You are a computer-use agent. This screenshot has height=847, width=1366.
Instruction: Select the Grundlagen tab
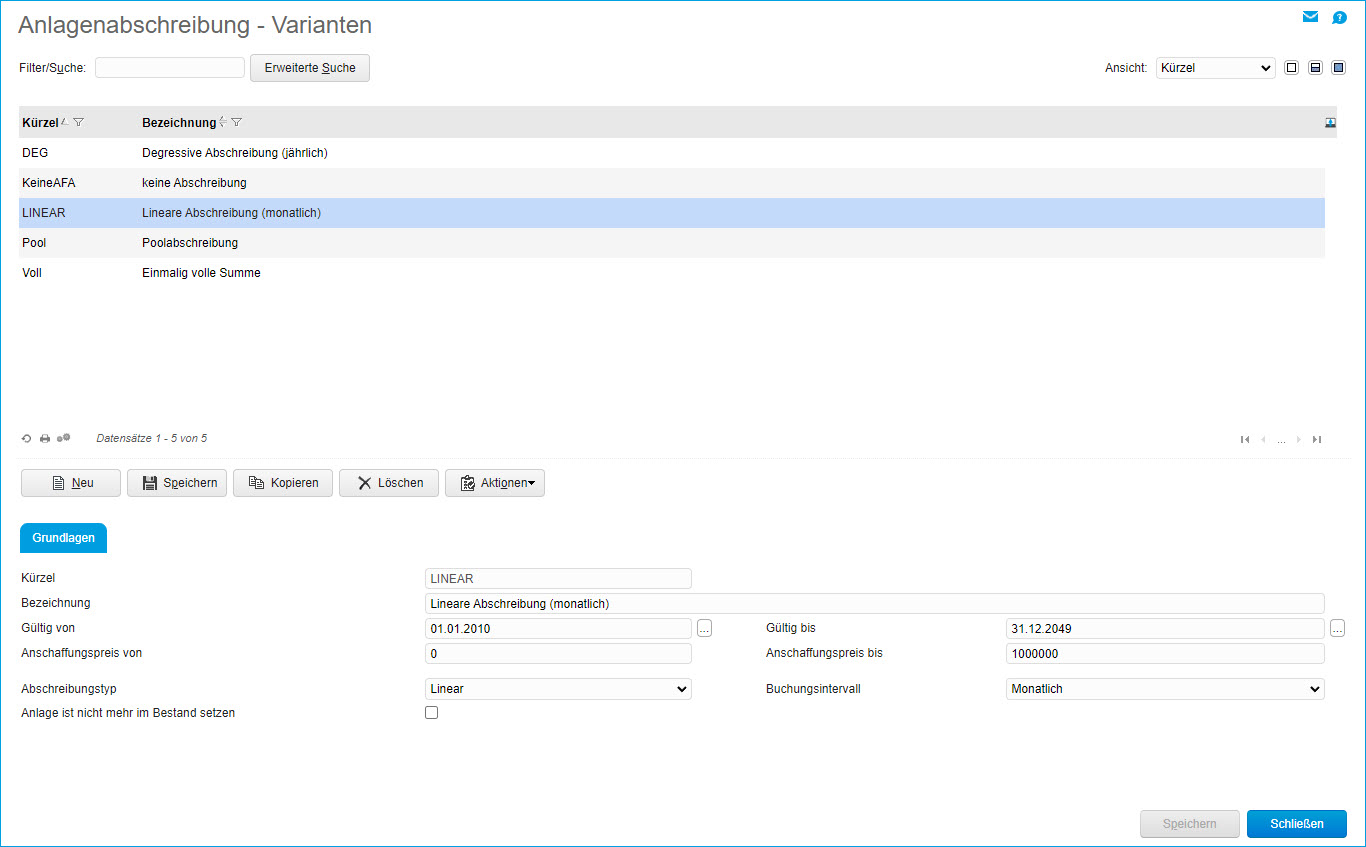click(63, 538)
